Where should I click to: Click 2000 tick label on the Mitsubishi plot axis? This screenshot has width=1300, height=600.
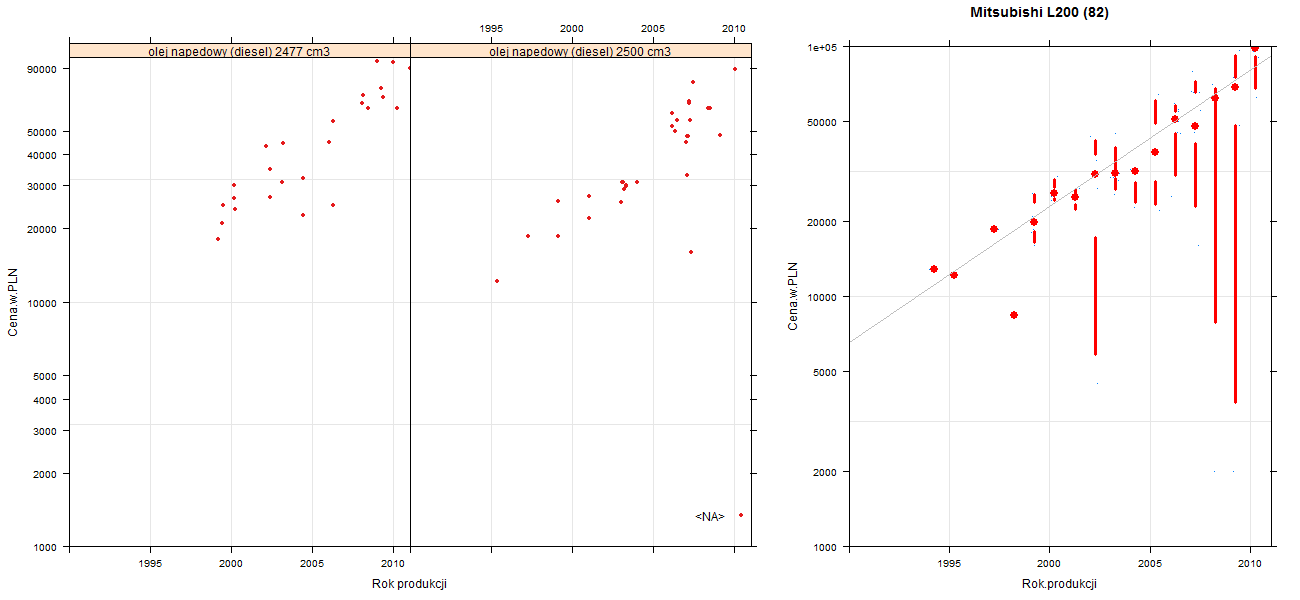coord(824,471)
